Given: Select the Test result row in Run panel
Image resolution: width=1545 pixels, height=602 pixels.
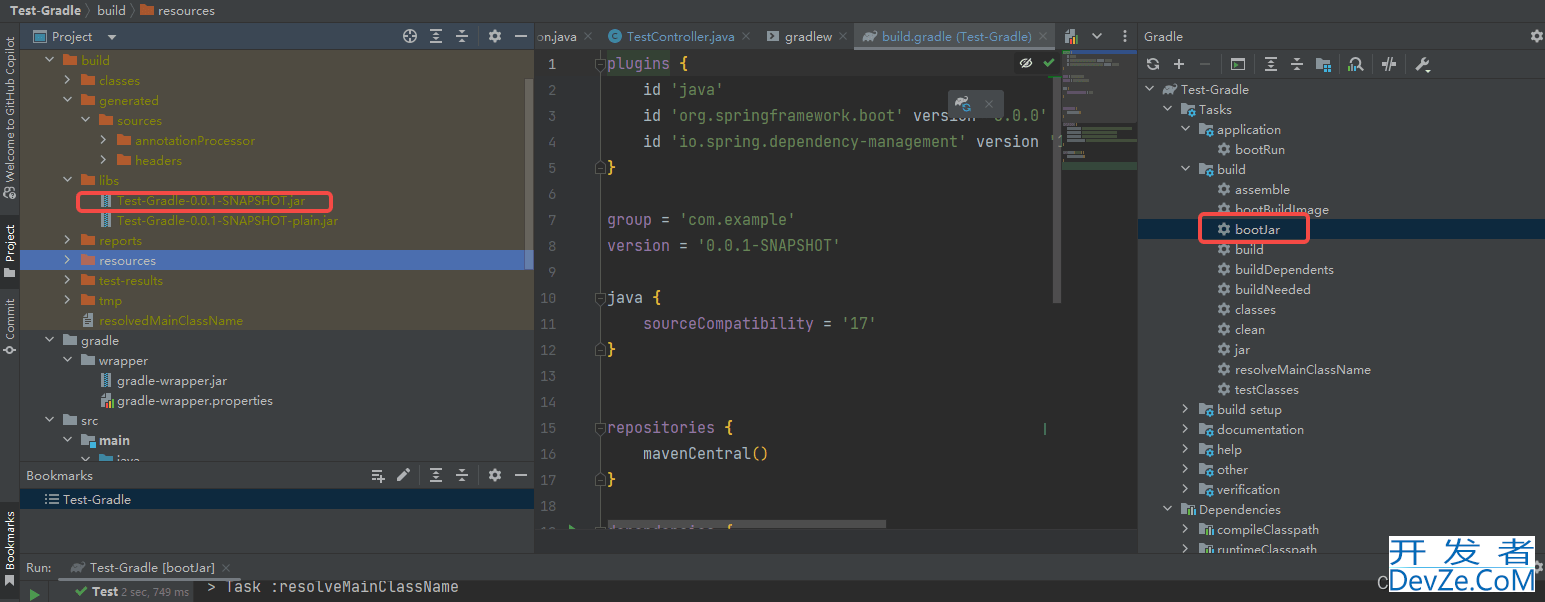Looking at the screenshot, I should (132, 591).
